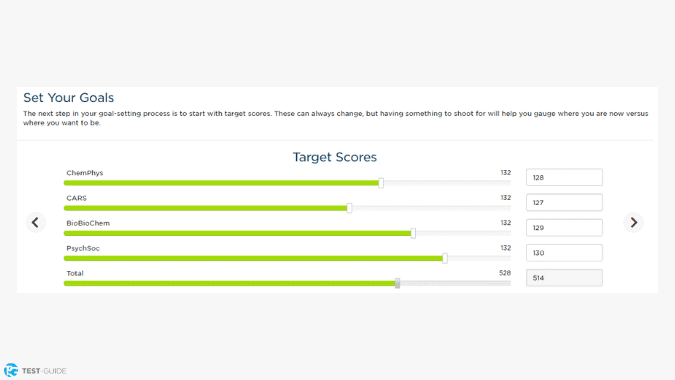This screenshot has height=380, width=675.
Task: Click the PsychSoc slider handle
Action: (445, 258)
